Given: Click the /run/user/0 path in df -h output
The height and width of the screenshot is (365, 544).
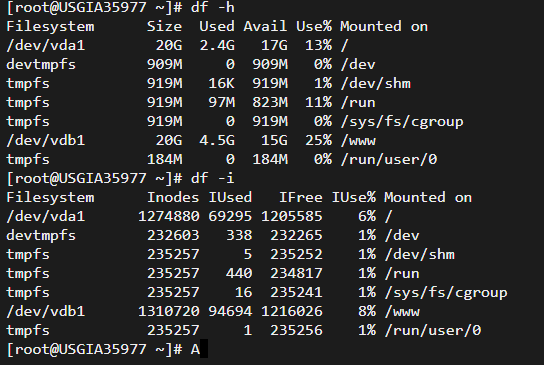Looking at the screenshot, I should (x=389, y=160).
